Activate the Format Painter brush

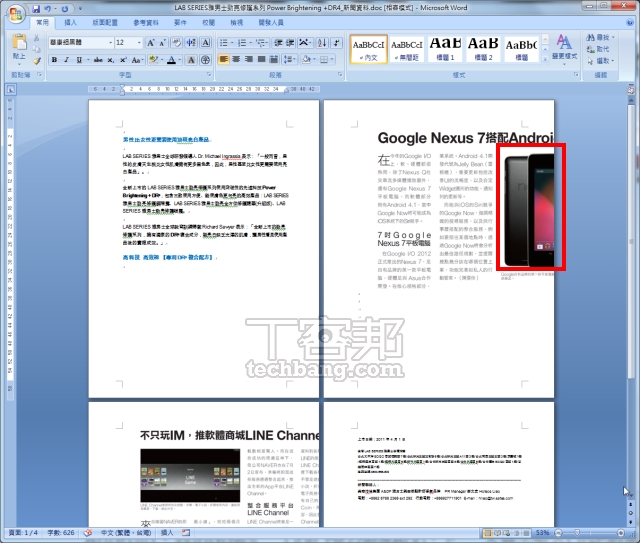click(37, 61)
